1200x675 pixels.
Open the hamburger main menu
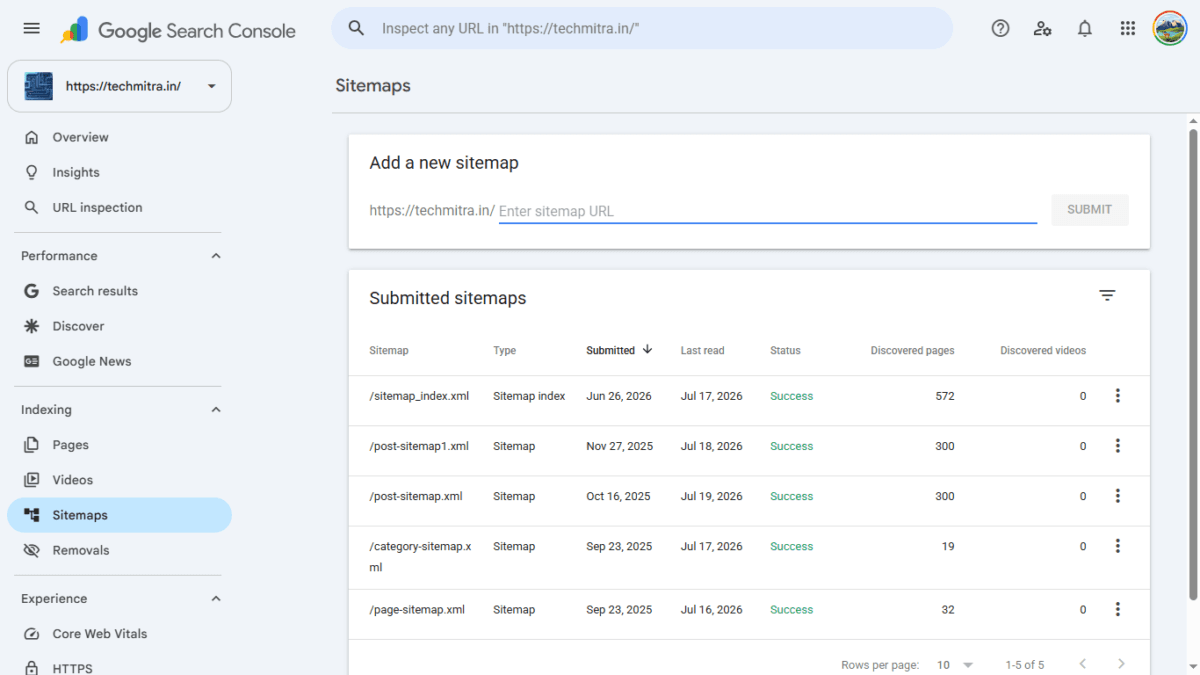pyautogui.click(x=31, y=29)
